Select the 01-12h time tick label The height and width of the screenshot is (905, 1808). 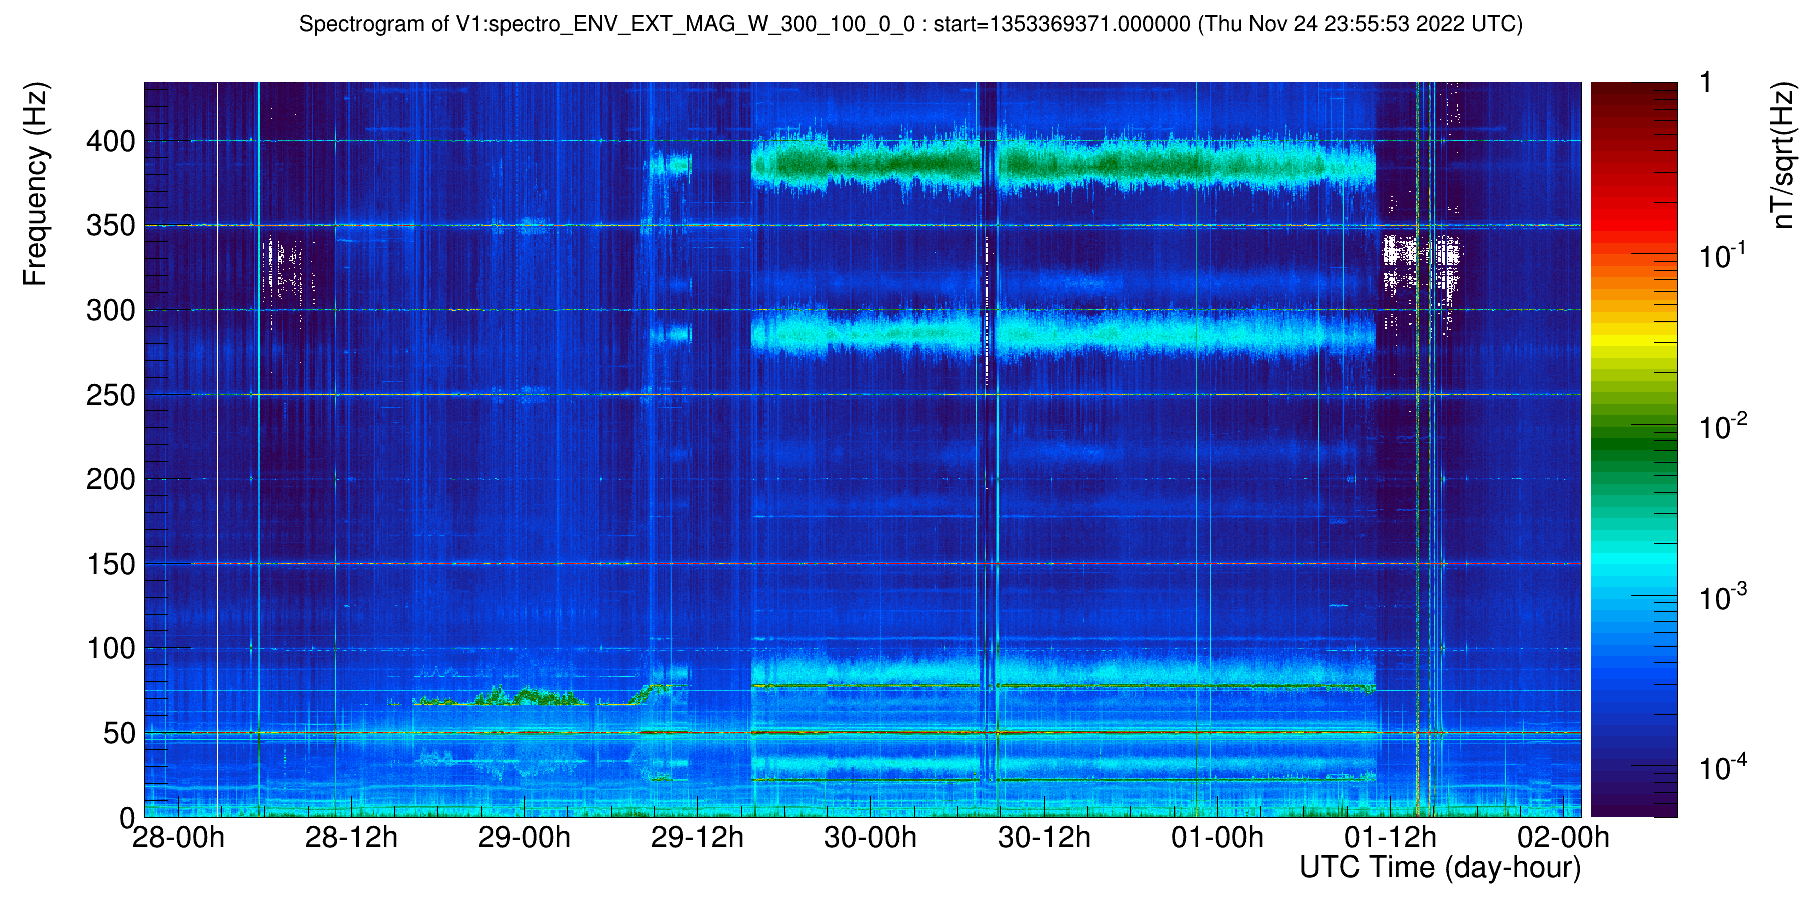click(x=1390, y=837)
